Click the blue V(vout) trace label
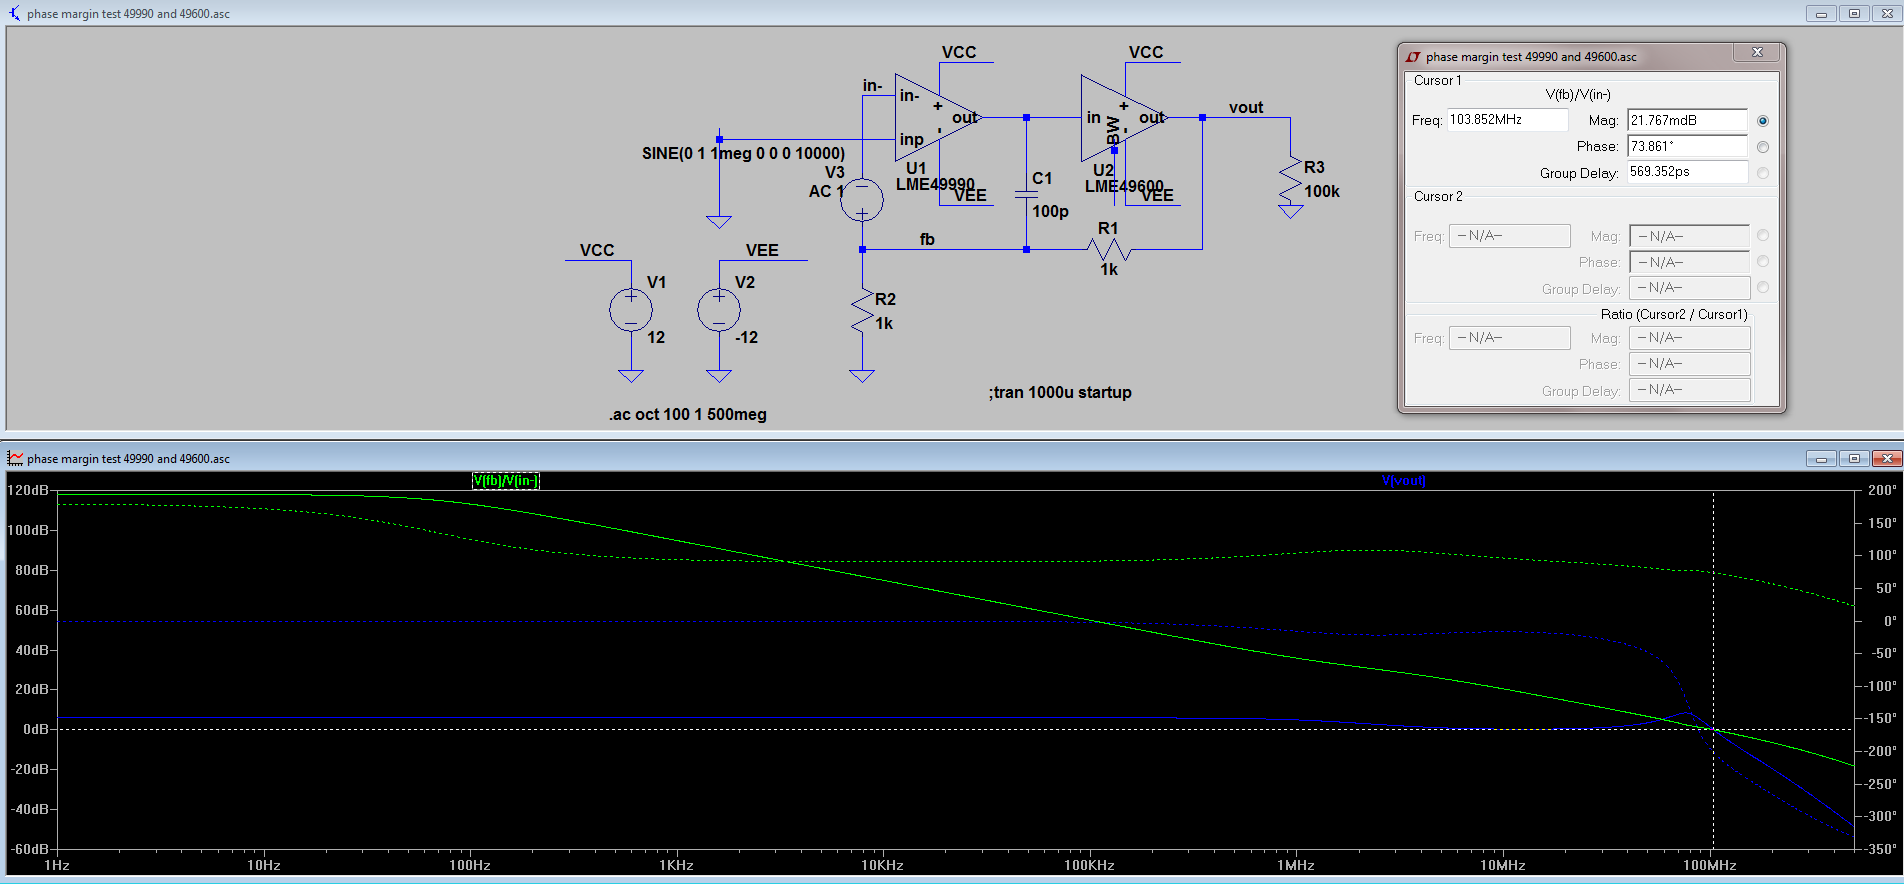 coord(1403,481)
